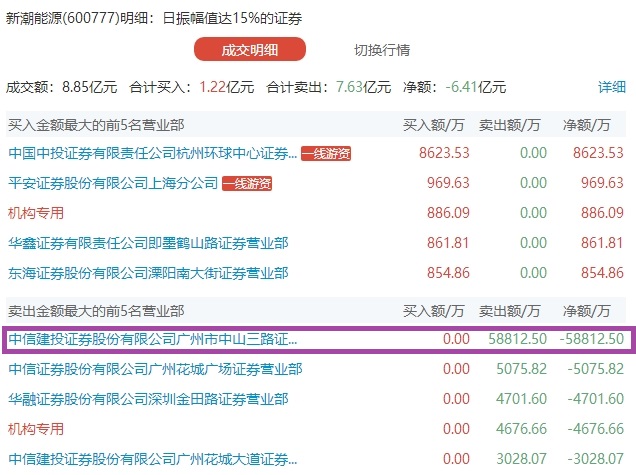Select the 成交明细 tab
This screenshot has width=636, height=475.
[x=250, y=50]
